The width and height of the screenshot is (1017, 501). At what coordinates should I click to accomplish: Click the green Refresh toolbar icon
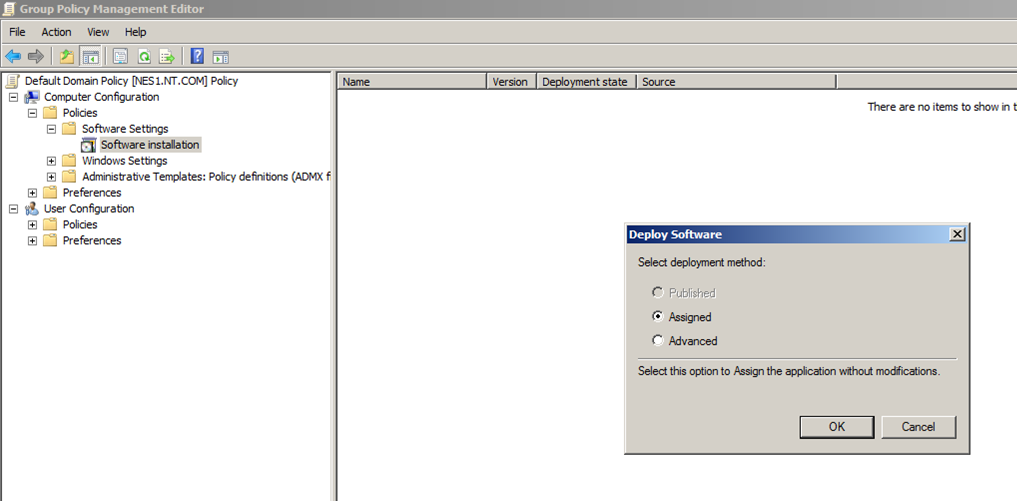[144, 56]
